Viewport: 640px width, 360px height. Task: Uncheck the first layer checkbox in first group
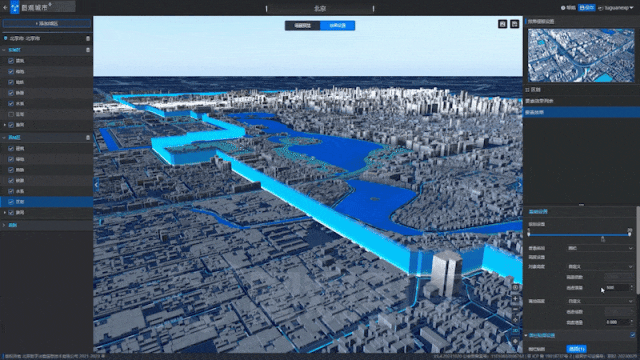(11, 61)
